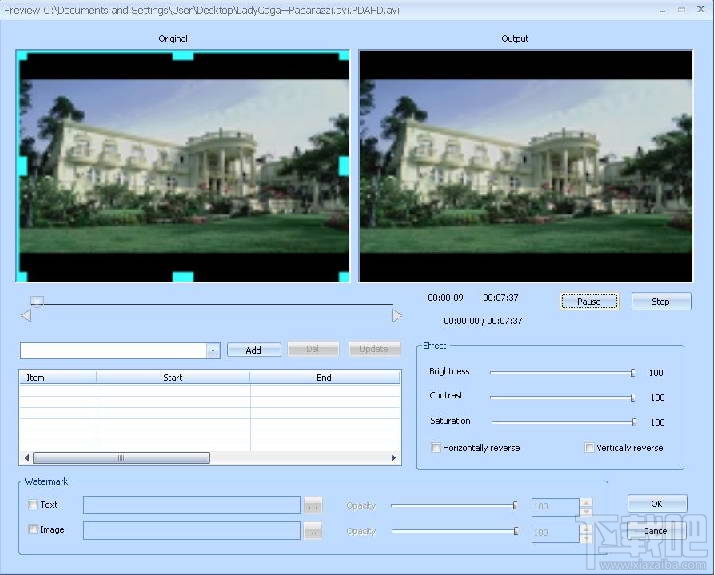715x575 pixels.
Task: Click the End column header
Action: (x=324, y=378)
